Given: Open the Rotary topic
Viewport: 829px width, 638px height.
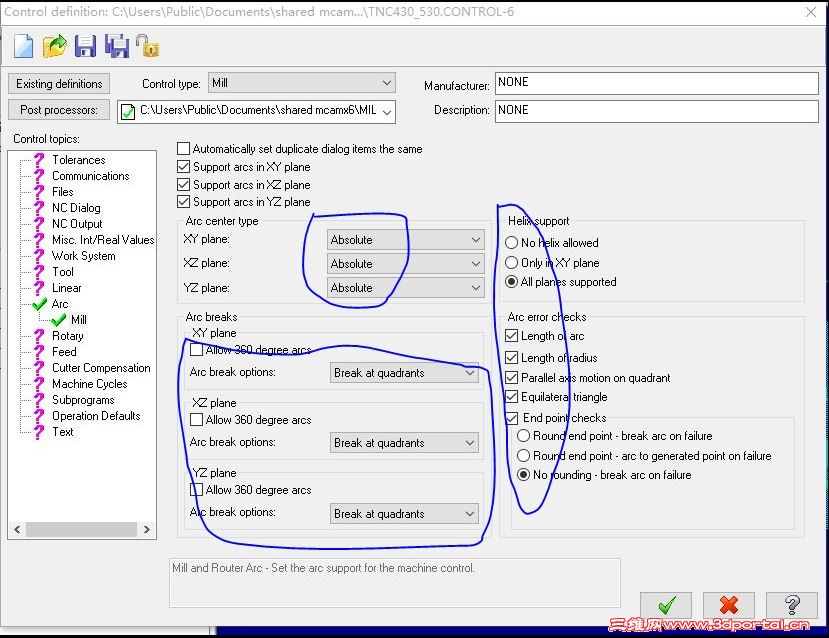Looking at the screenshot, I should point(68,336).
